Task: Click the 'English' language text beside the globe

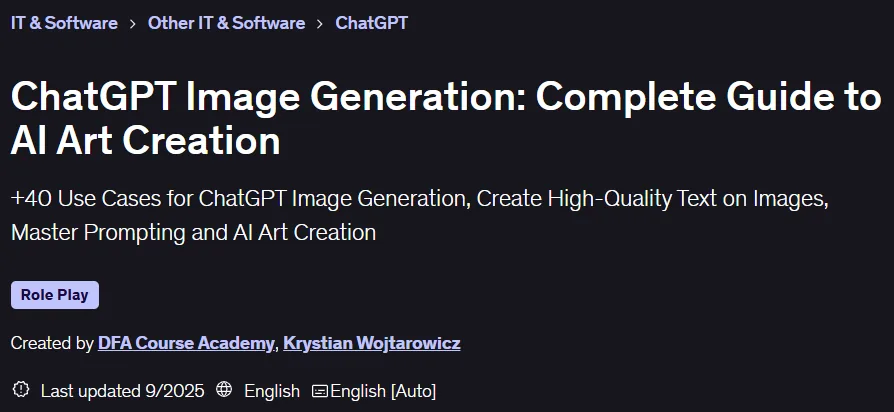Action: tap(272, 391)
